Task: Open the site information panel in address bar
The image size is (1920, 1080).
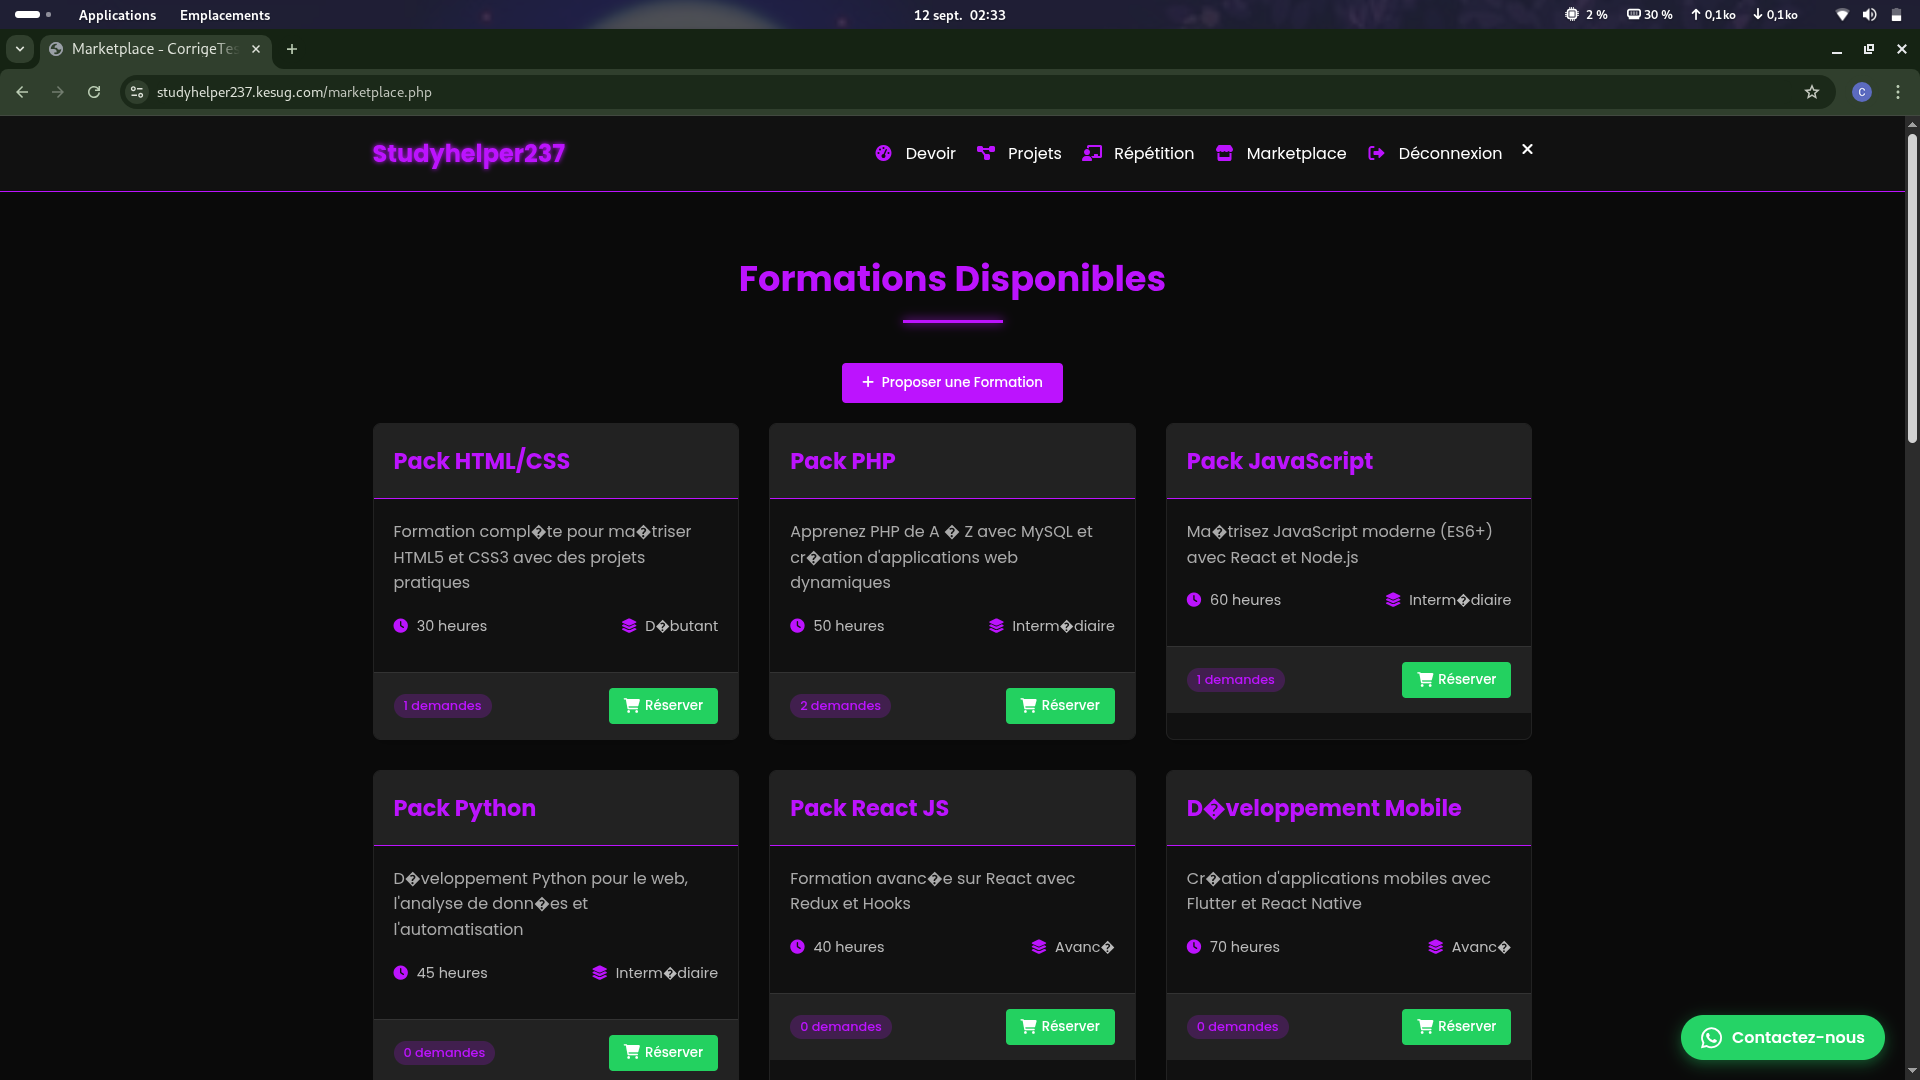Action: (136, 91)
